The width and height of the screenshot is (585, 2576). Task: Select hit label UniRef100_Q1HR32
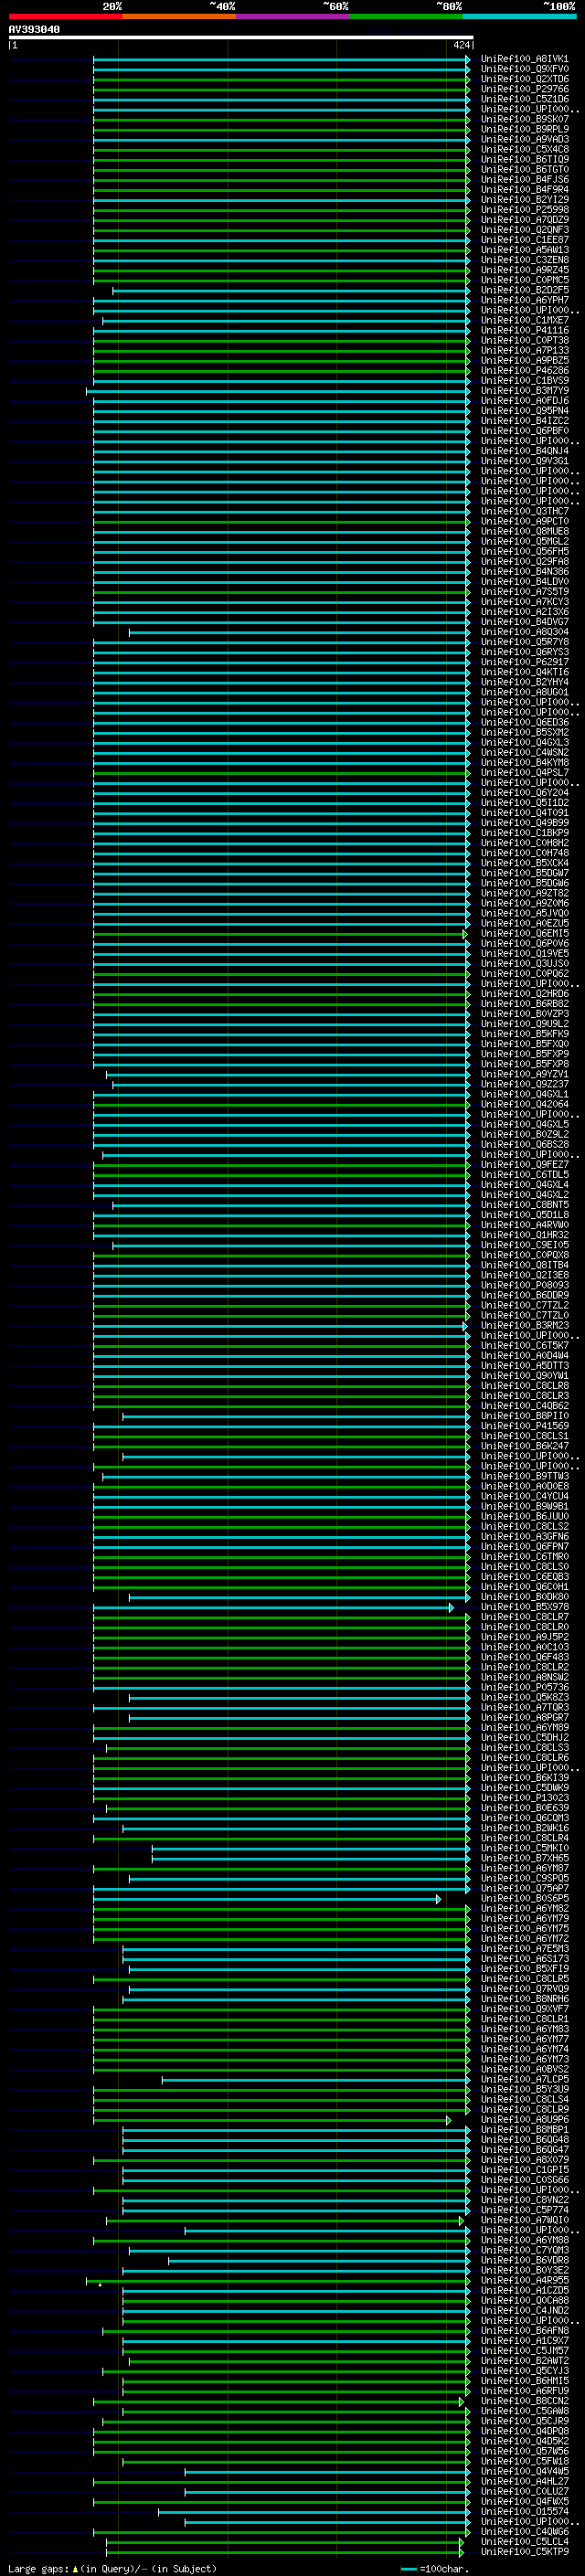tap(524, 1235)
